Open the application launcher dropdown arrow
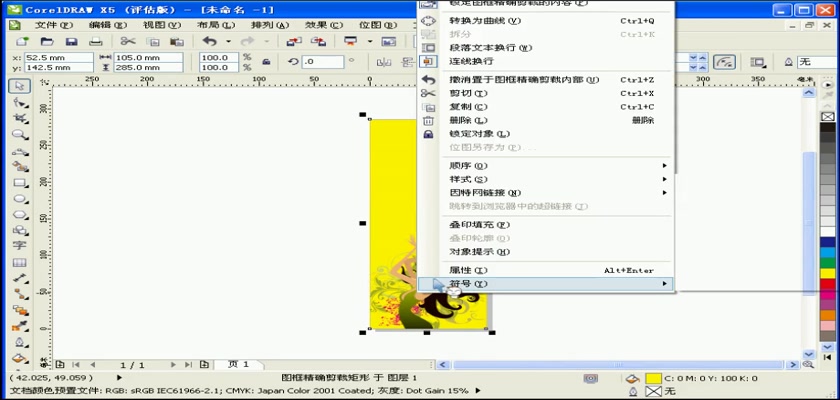Image resolution: width=840 pixels, height=400 pixels. click(x=370, y=41)
